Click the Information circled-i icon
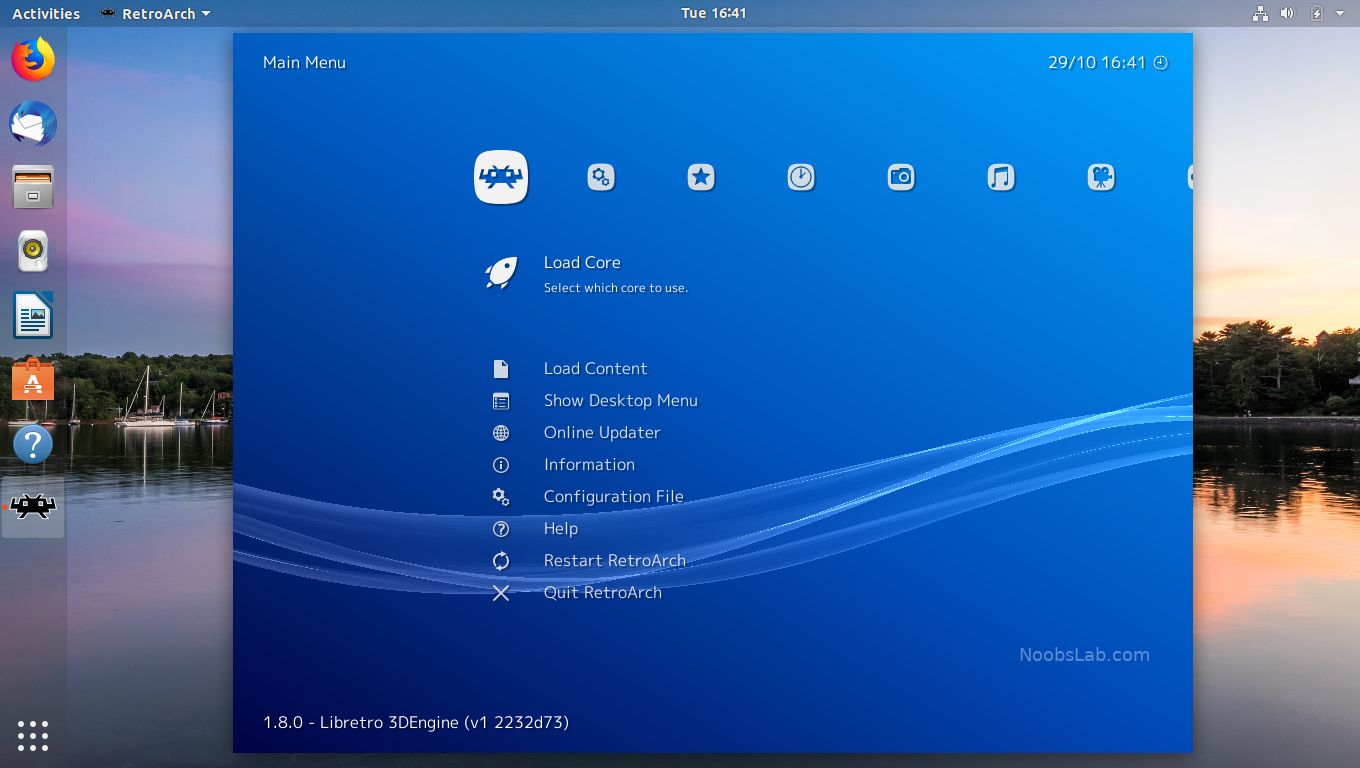Screen dimensions: 1360x768 (500, 465)
